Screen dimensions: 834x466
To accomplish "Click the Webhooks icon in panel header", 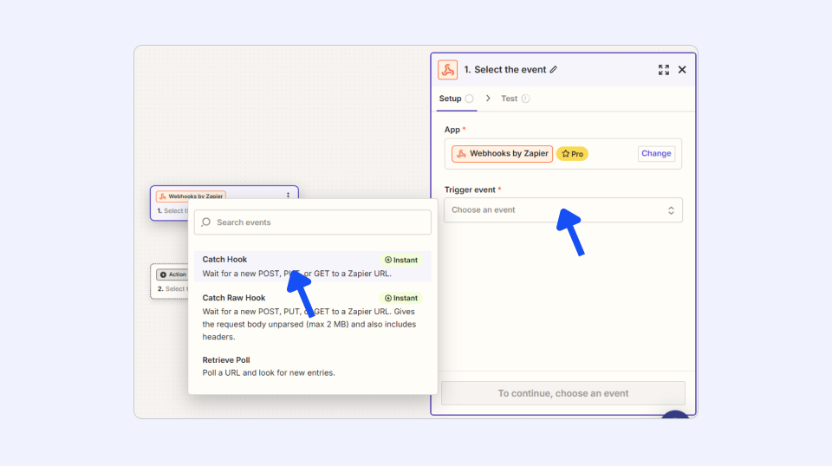I will 447,70.
